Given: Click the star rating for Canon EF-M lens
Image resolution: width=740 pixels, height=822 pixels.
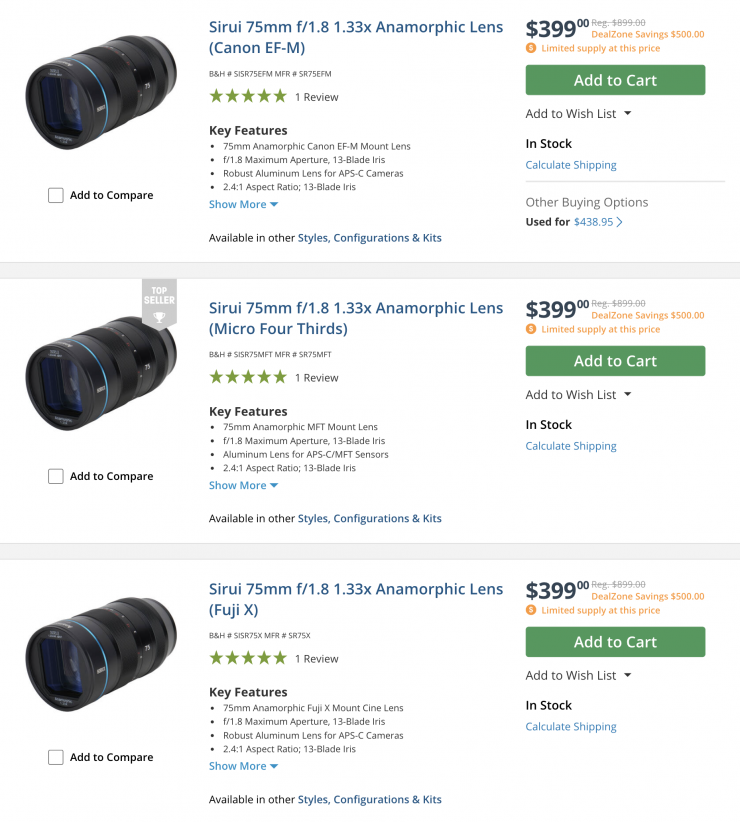Looking at the screenshot, I should click(x=247, y=97).
